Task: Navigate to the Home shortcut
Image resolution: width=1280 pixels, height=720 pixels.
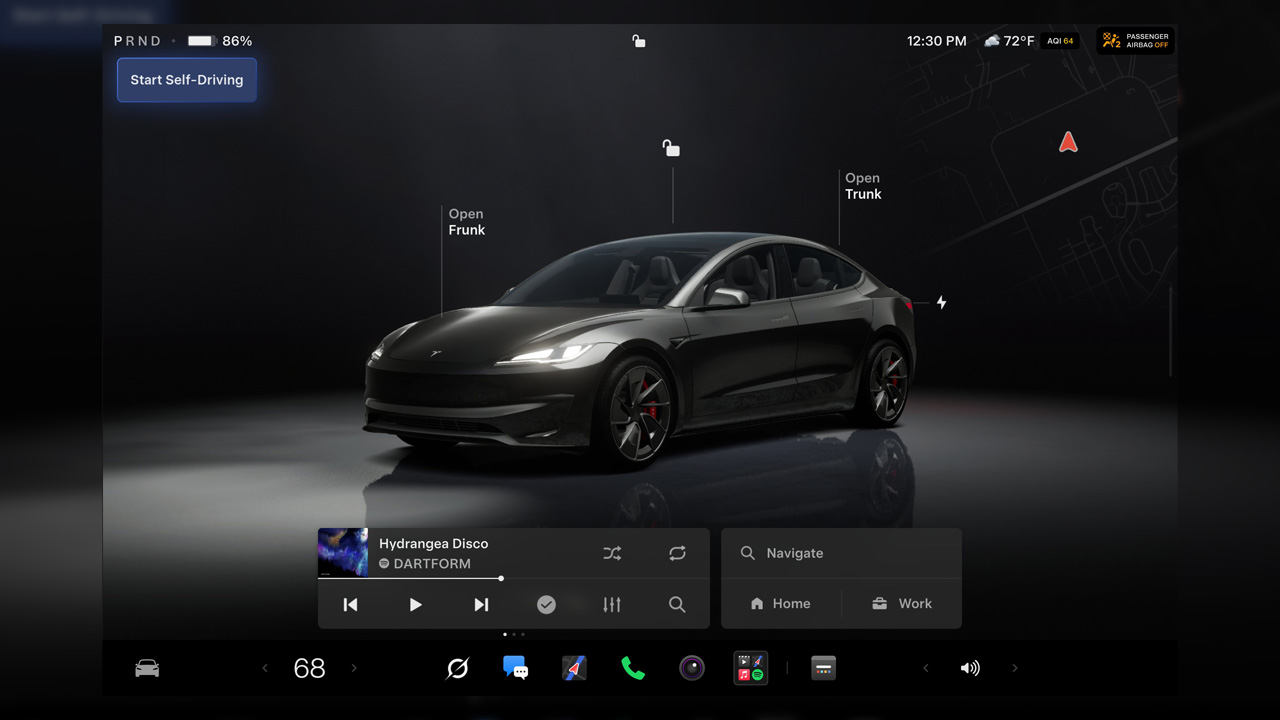Action: coord(781,604)
